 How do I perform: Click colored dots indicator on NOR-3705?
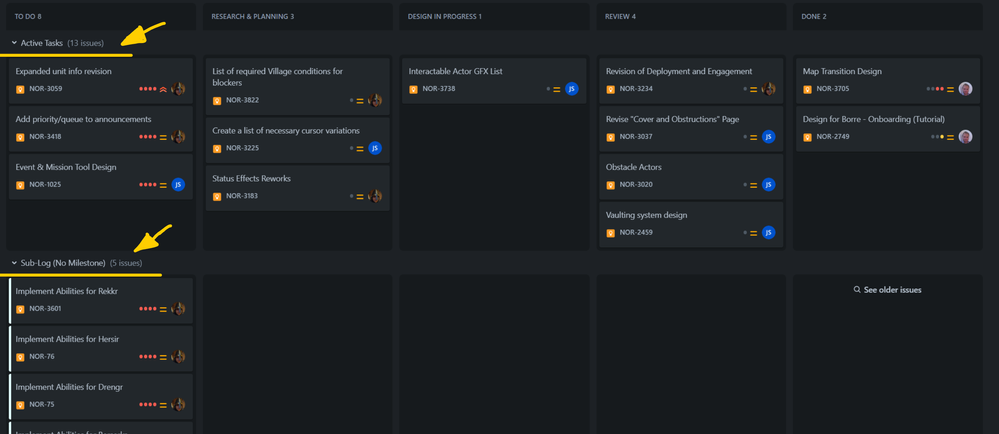(x=935, y=89)
